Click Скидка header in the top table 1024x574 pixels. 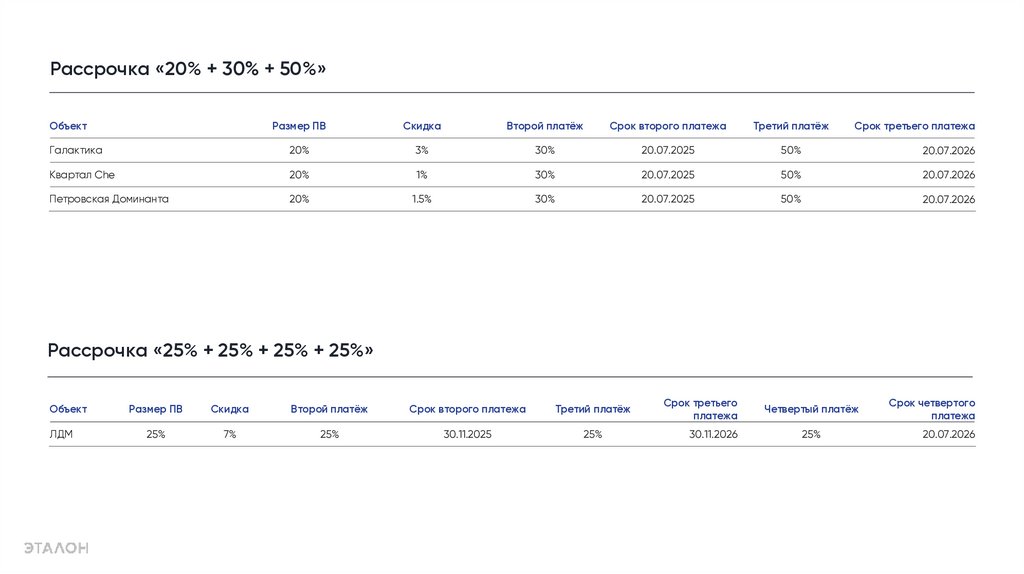[421, 126]
